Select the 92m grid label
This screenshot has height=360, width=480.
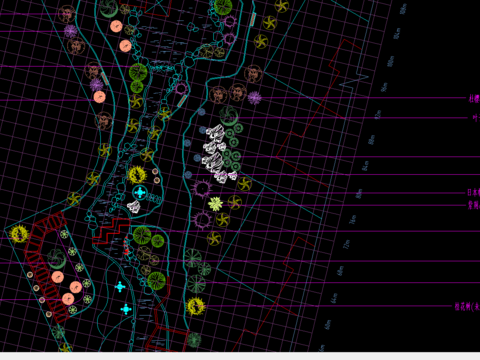pos(378,114)
